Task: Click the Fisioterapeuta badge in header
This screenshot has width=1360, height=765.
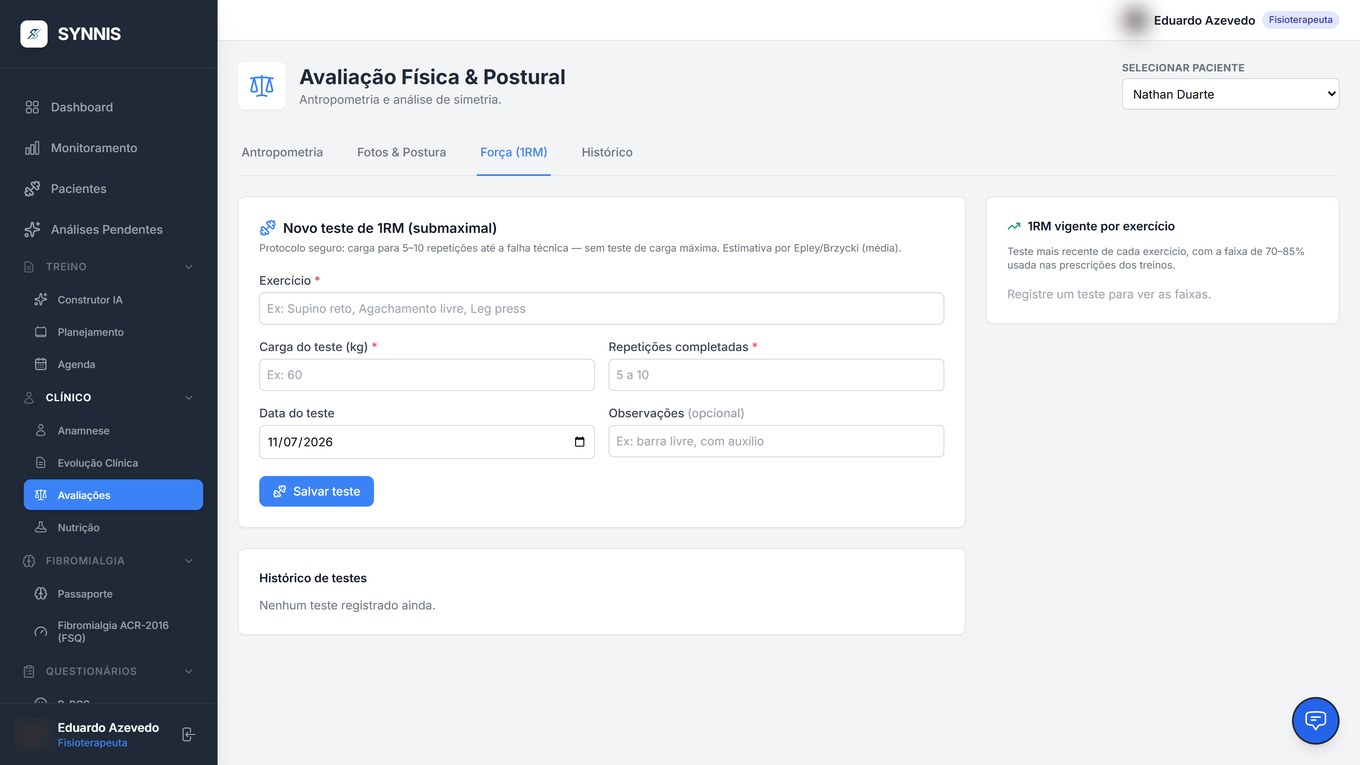Action: point(1301,20)
